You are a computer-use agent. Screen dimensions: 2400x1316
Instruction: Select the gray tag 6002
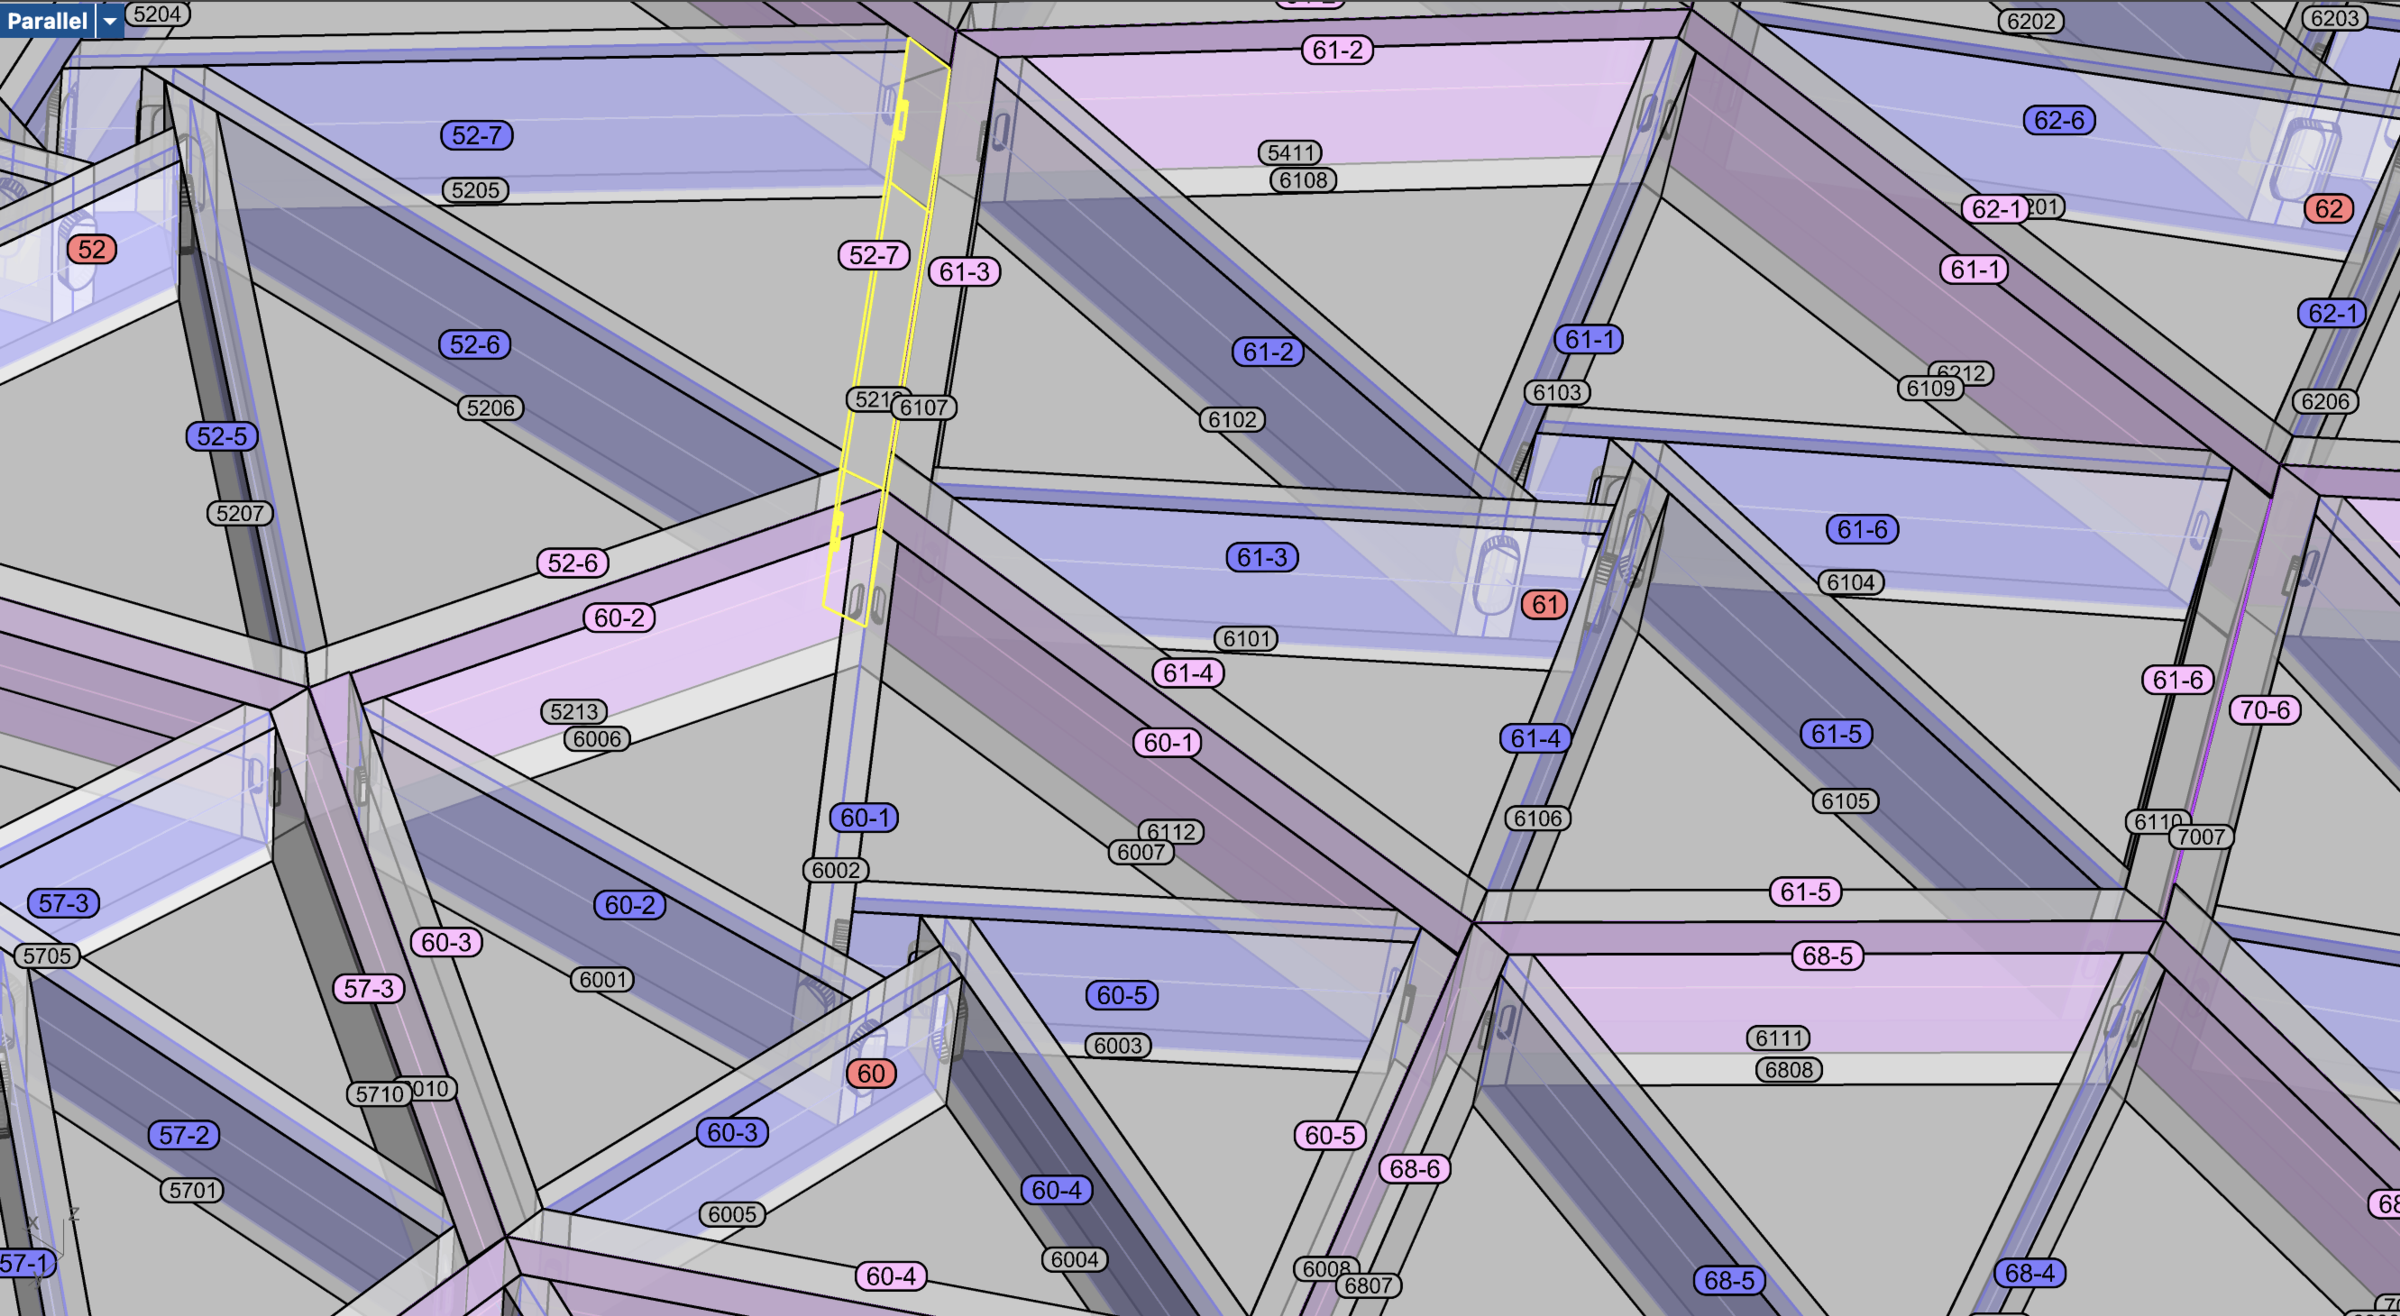pos(835,870)
